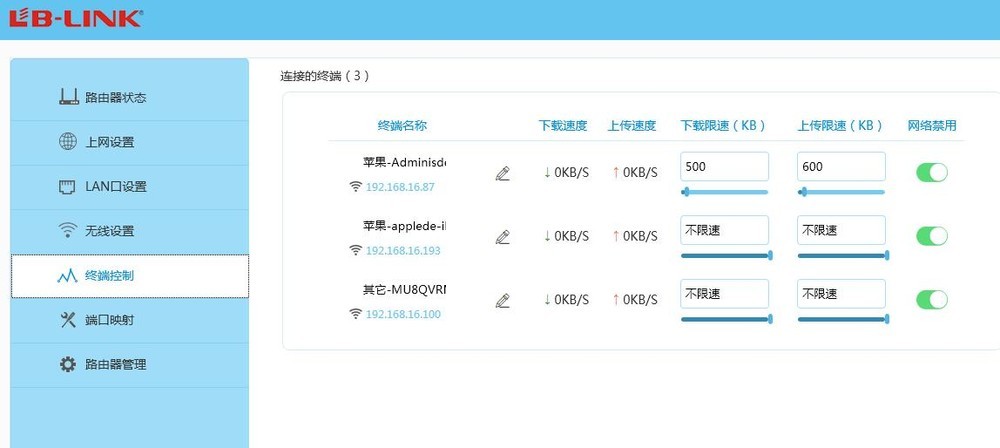Click download limit field for 苹果-applede

[x=724, y=230]
